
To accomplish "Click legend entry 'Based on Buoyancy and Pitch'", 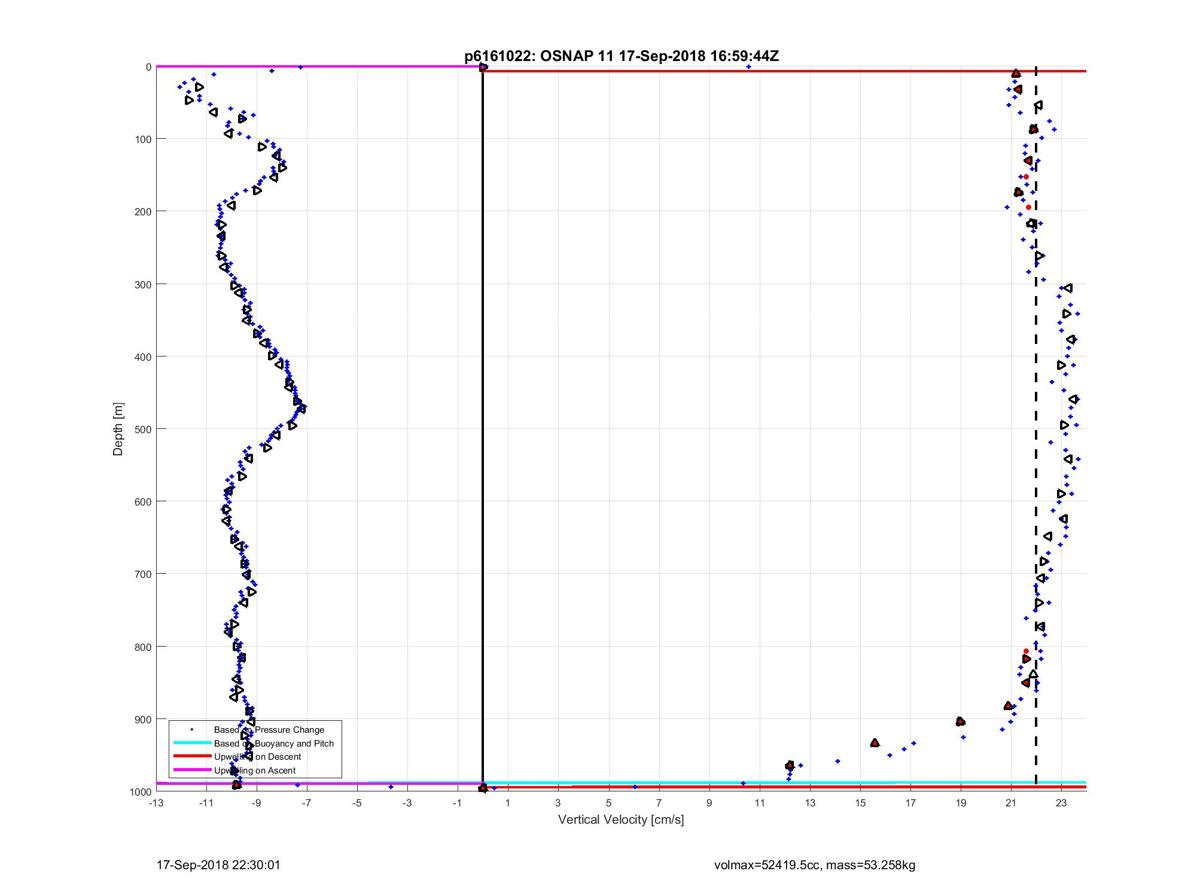I will (274, 743).
